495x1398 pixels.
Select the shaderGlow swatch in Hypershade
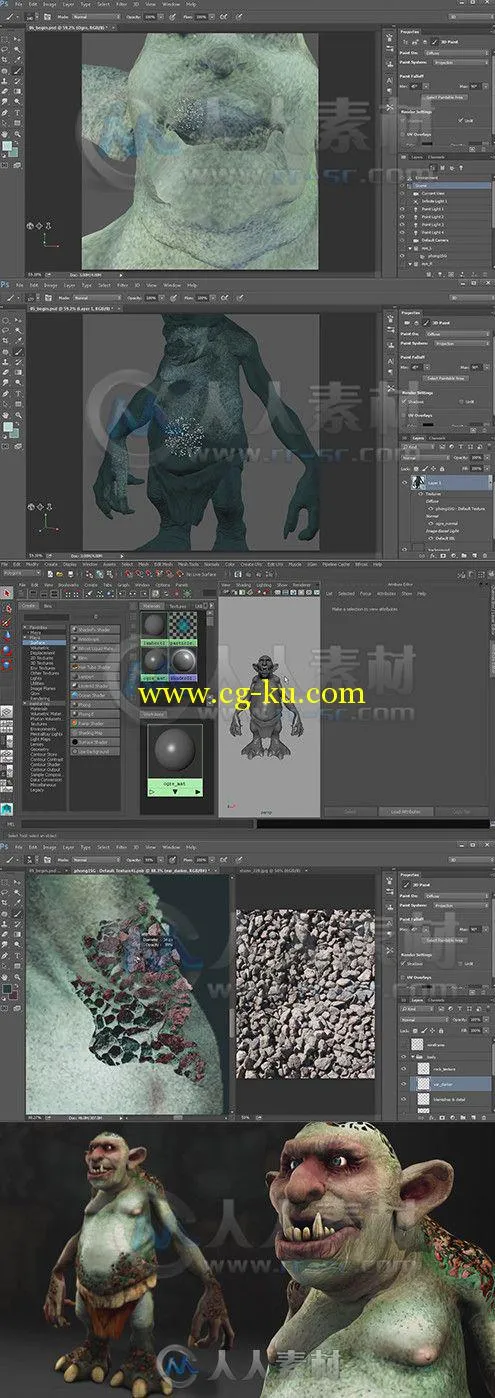coord(182,662)
